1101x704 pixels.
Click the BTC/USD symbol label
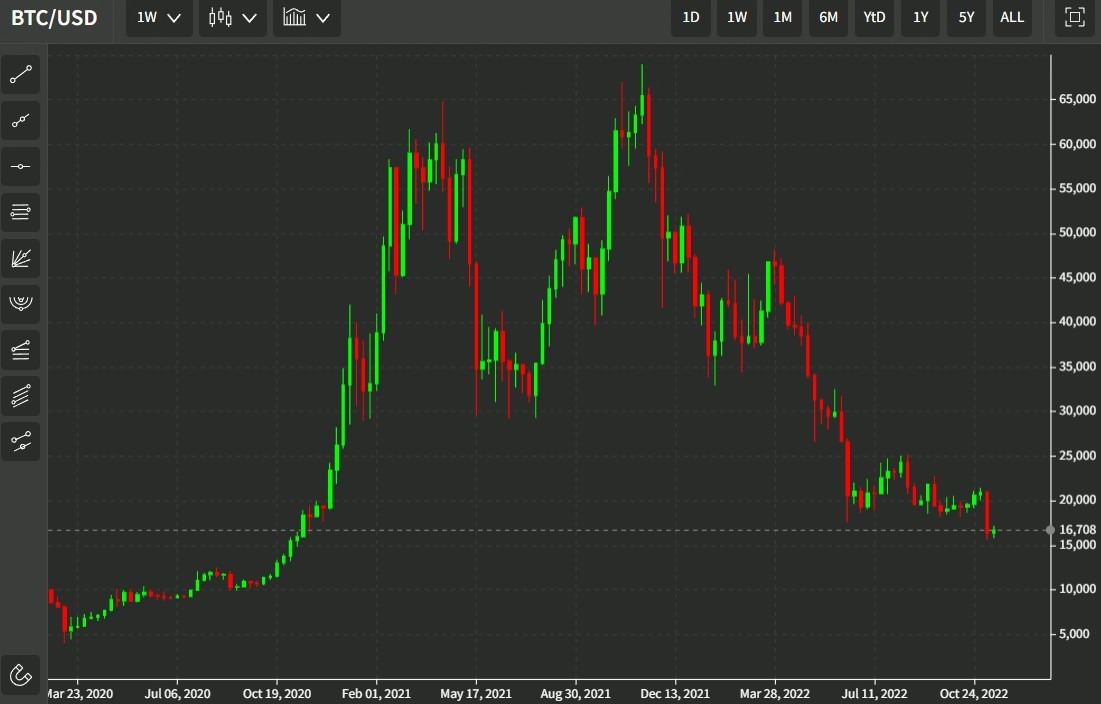pyautogui.click(x=54, y=18)
